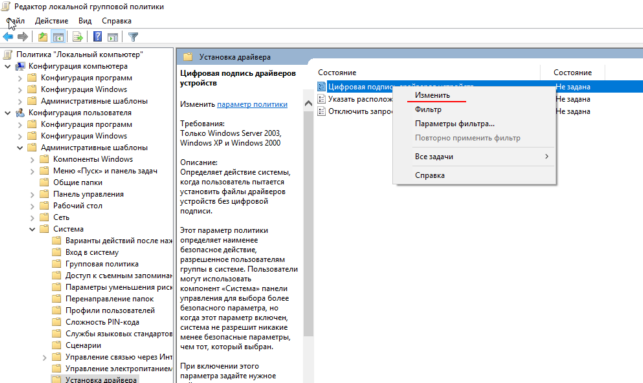Select the Рабочий стол tree item
Screen dimensions: 643x383
pos(78,205)
